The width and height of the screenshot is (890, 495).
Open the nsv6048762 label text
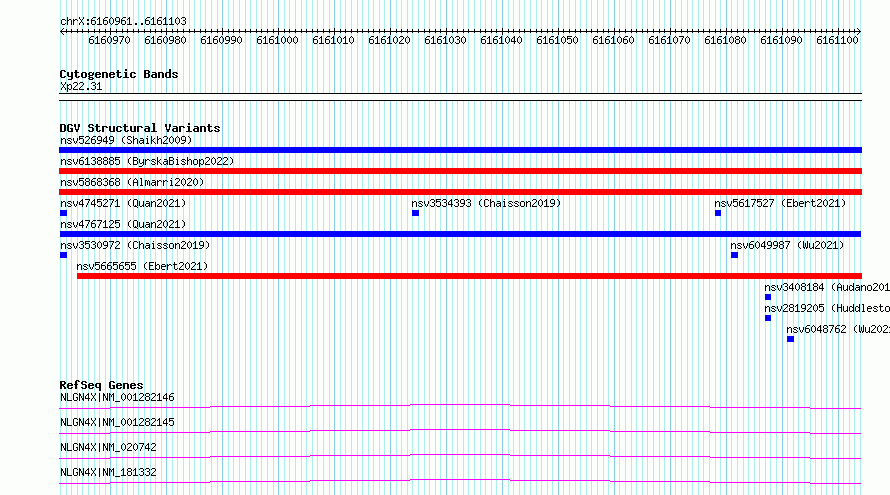coord(838,329)
